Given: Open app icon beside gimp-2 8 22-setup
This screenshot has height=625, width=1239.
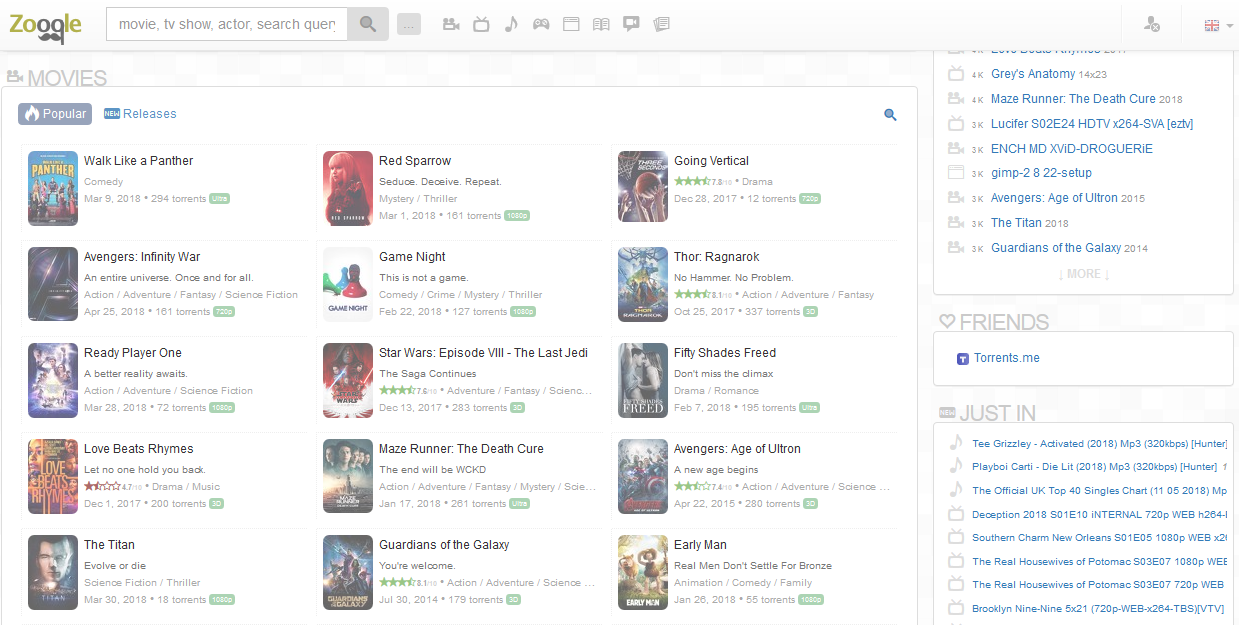Looking at the screenshot, I should [x=955, y=173].
